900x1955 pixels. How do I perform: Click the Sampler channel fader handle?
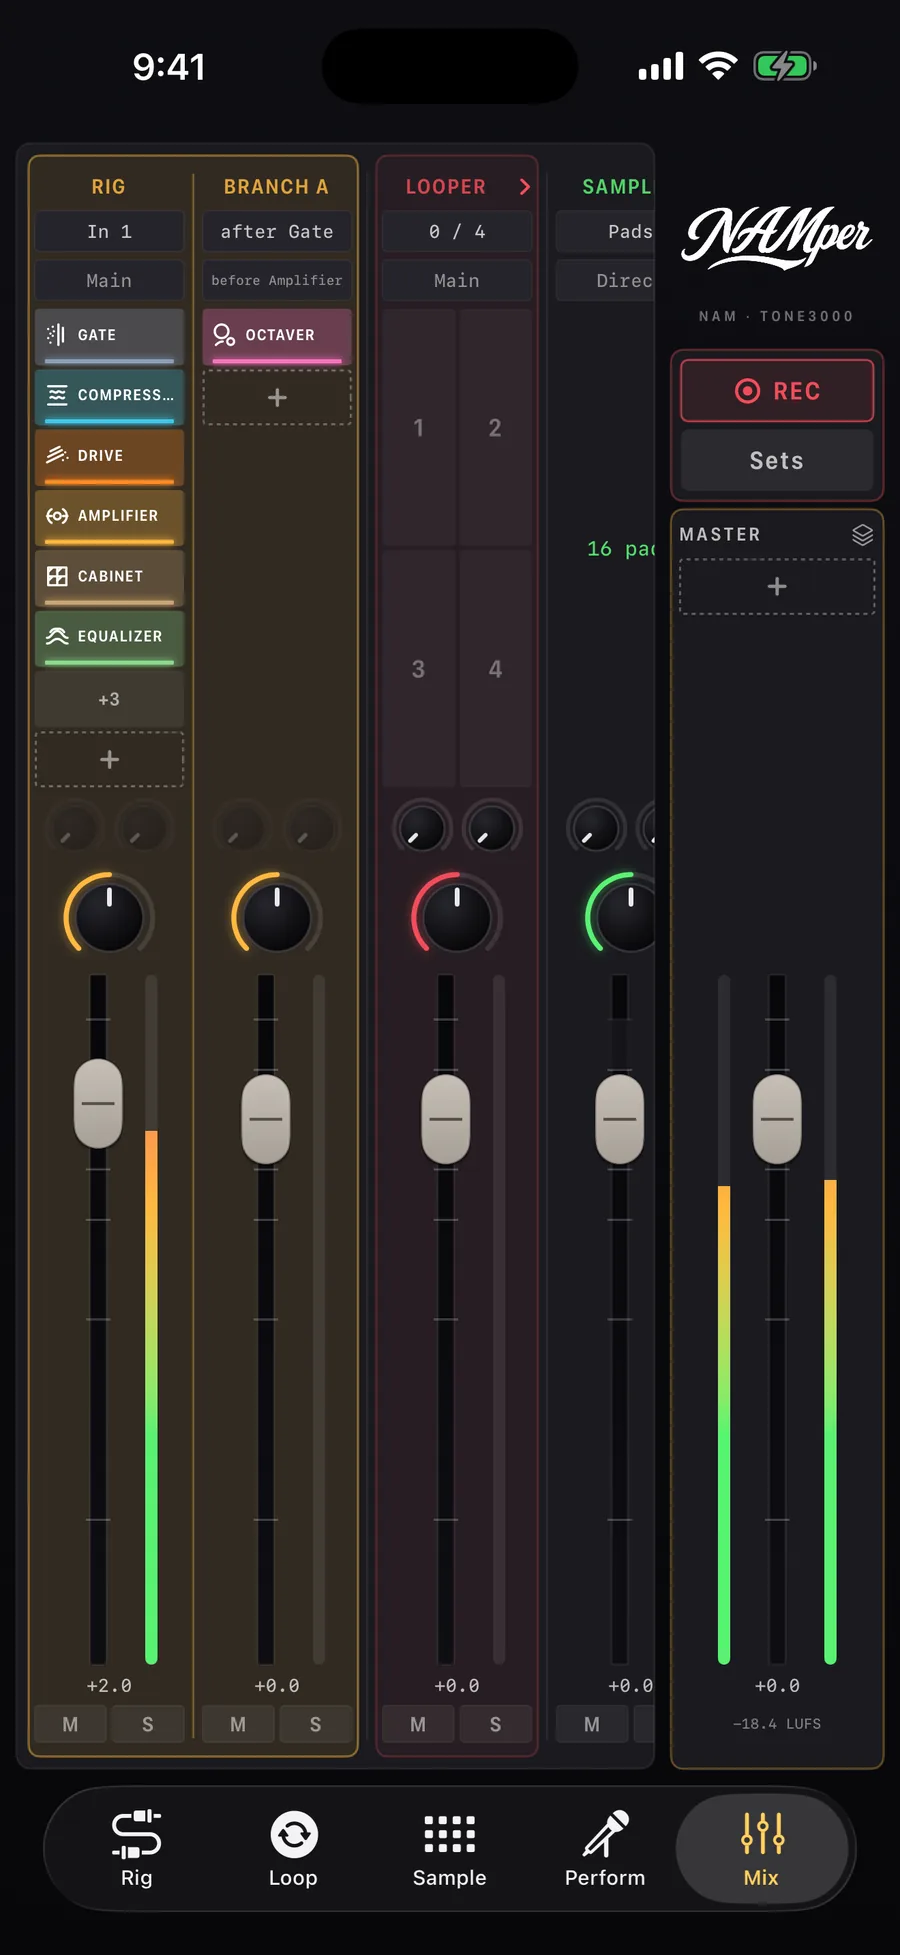[x=620, y=1119]
